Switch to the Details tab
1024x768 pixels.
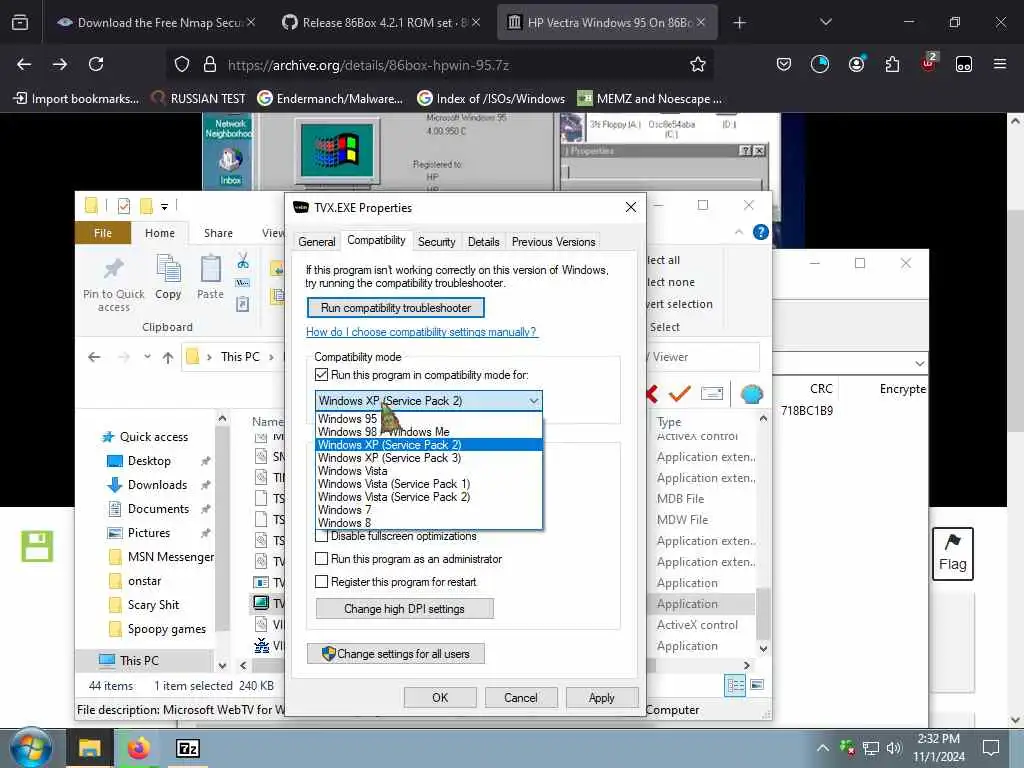click(x=483, y=242)
